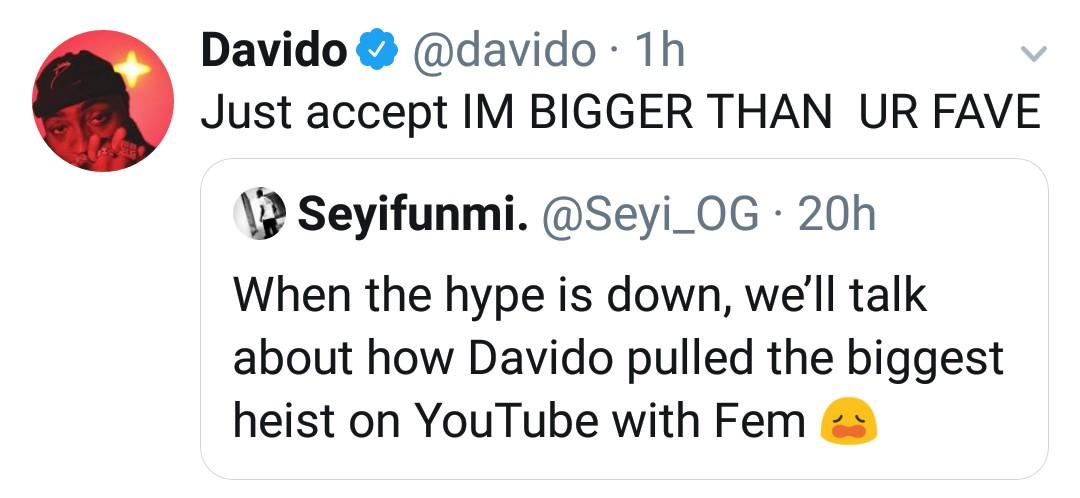Image resolution: width=1080 pixels, height=498 pixels.
Task: Click the 20h quoted tweet timestamp
Action: click(840, 214)
